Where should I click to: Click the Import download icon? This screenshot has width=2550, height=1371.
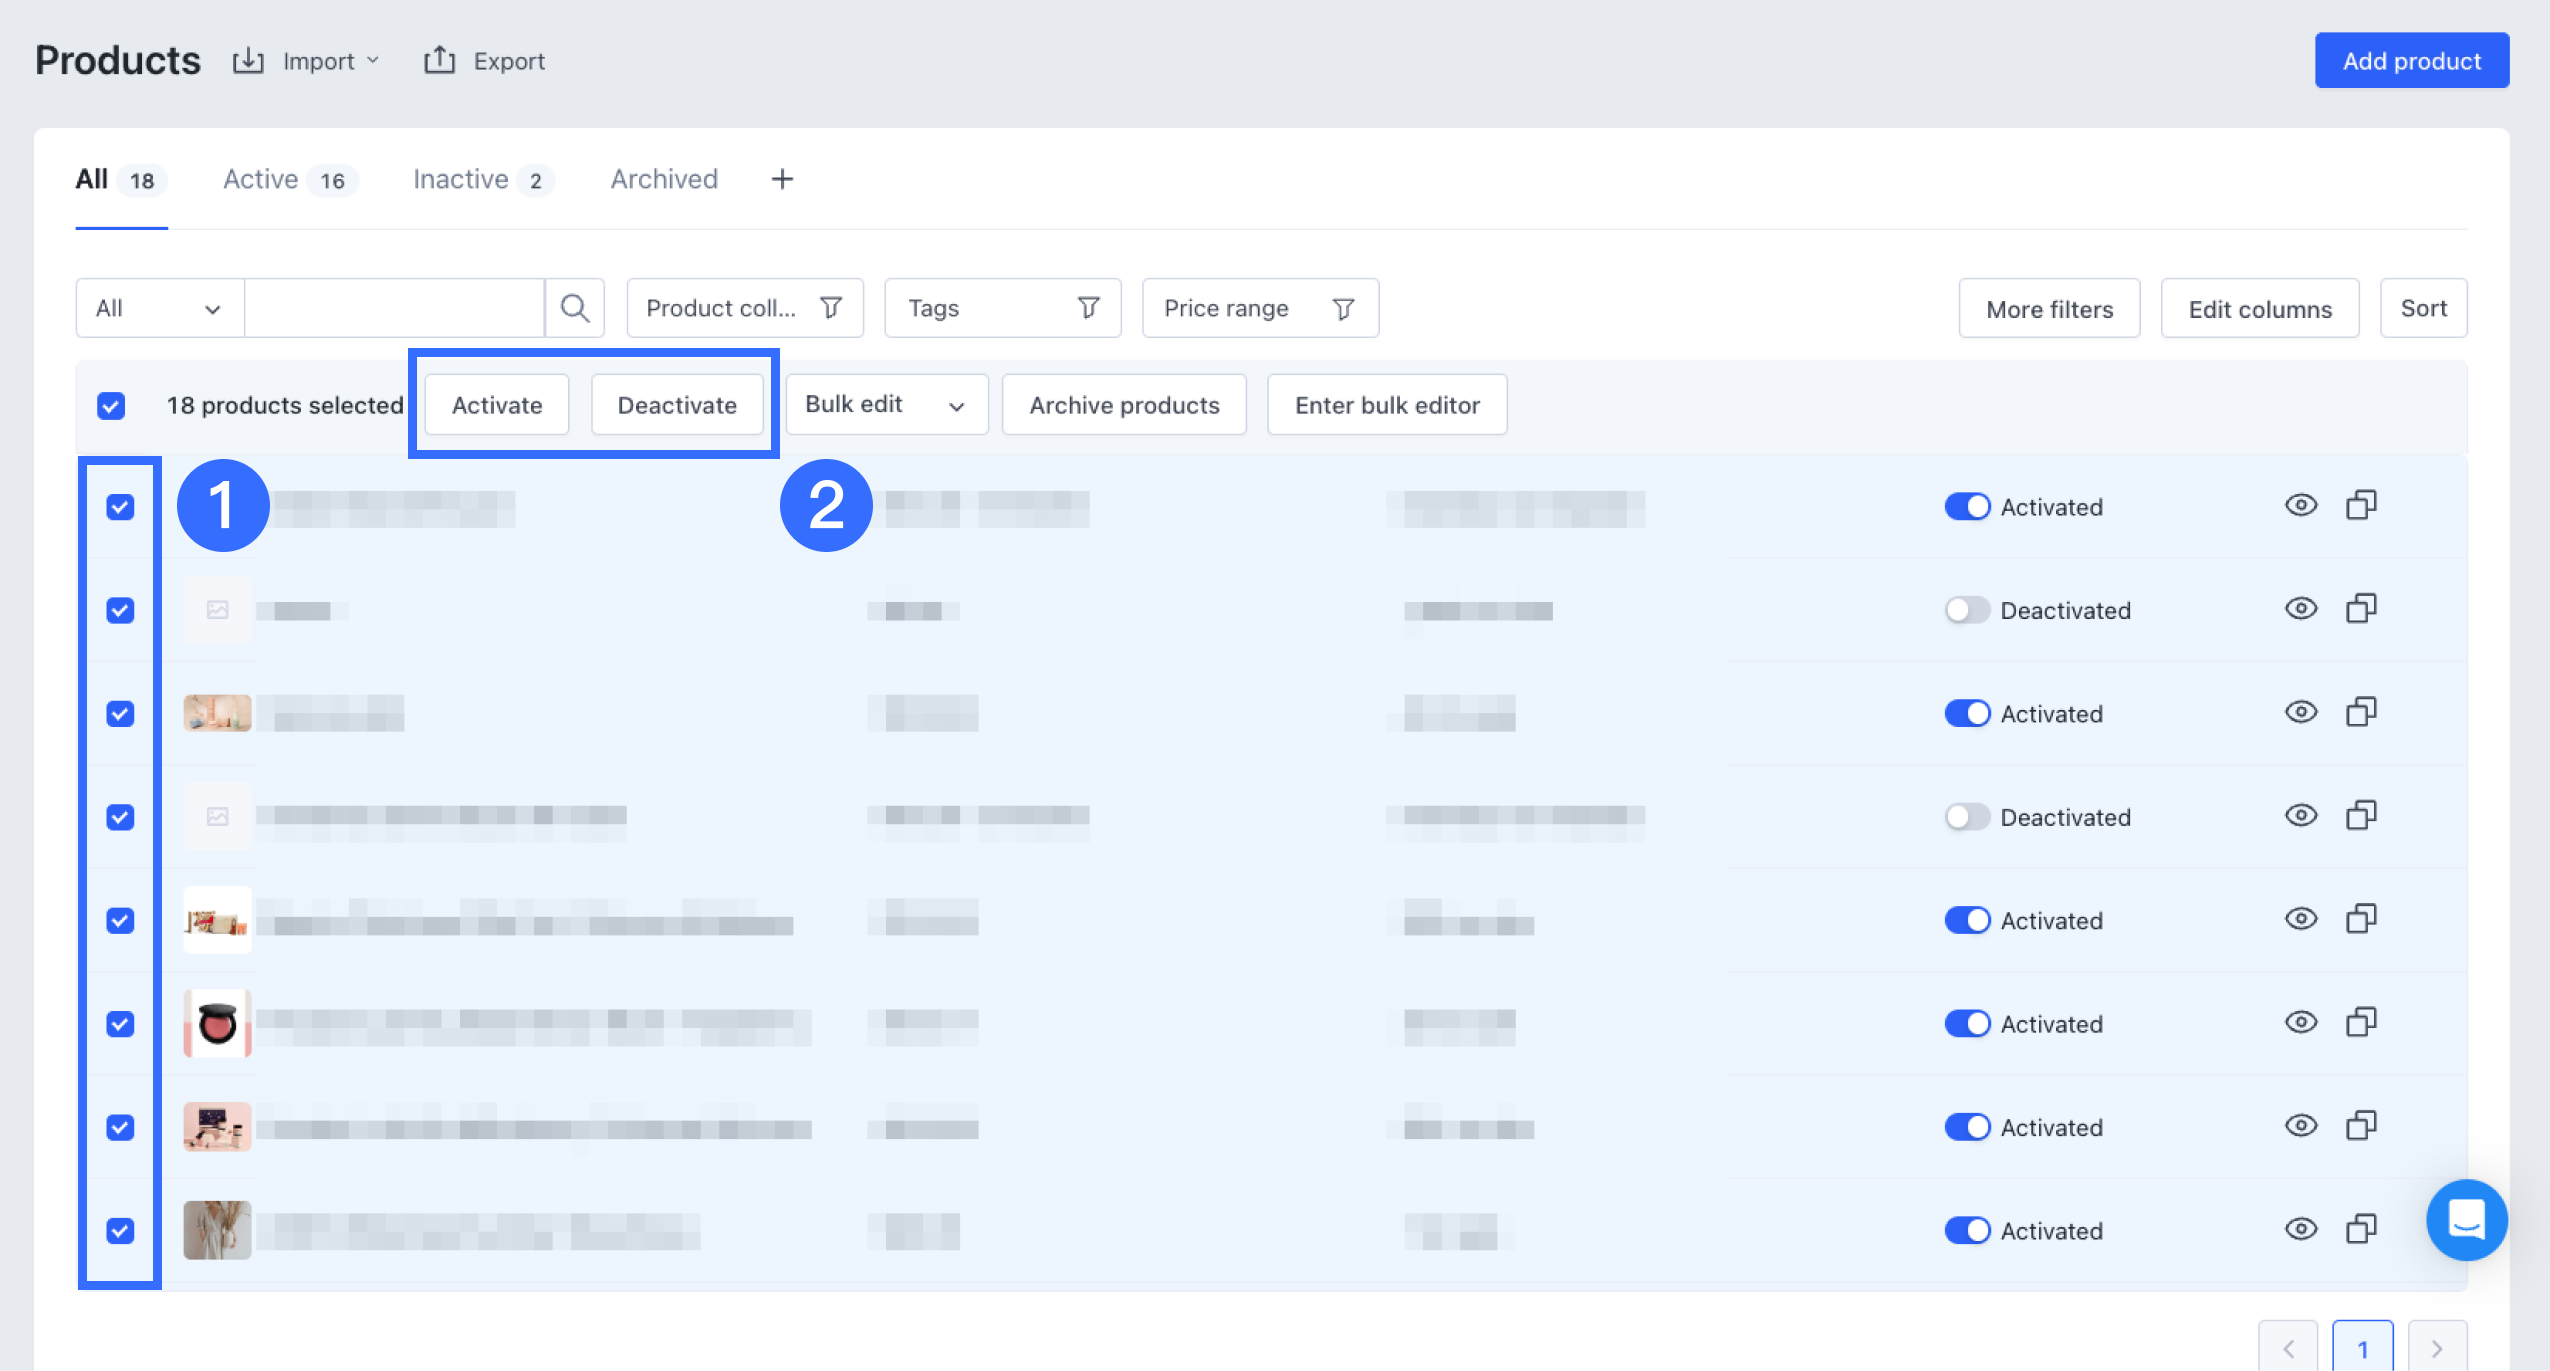(x=248, y=61)
